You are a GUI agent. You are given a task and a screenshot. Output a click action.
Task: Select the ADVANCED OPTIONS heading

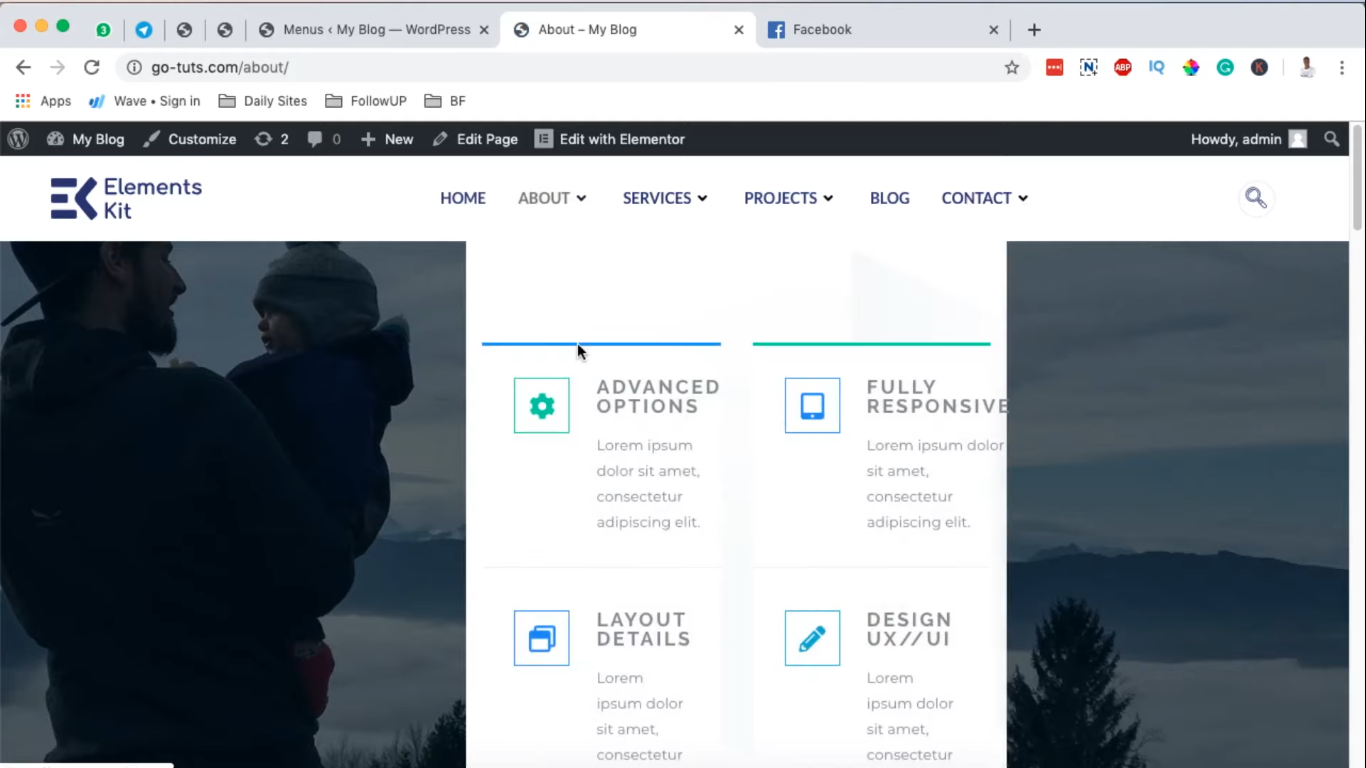(658, 397)
